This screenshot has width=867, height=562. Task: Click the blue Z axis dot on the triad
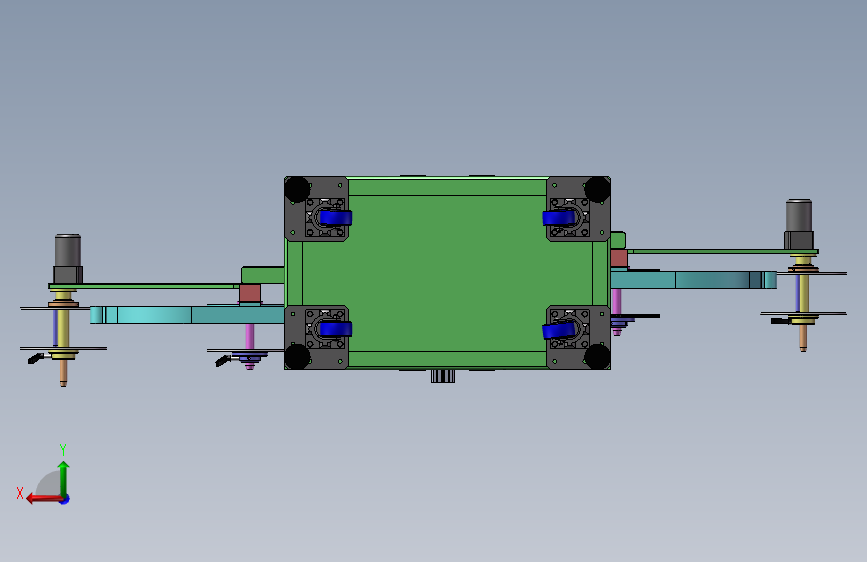coord(65,499)
